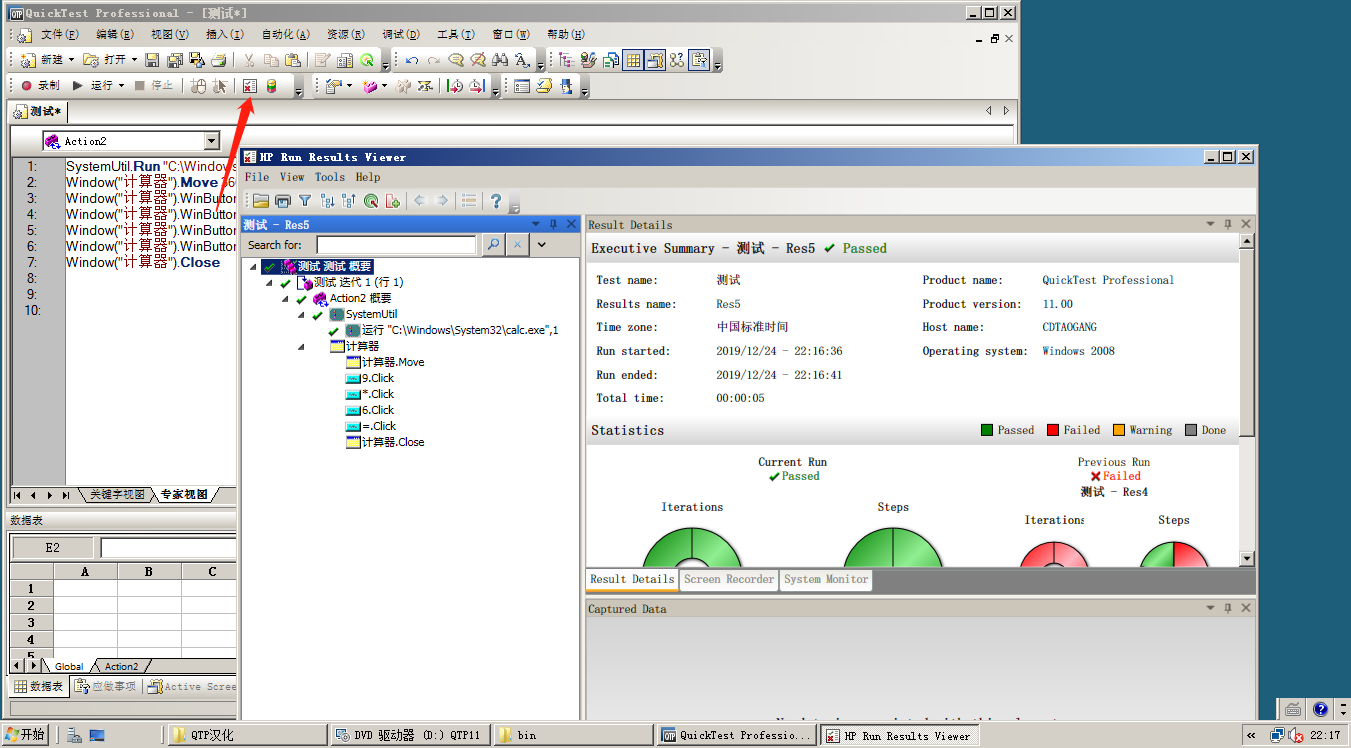Select the Action2 data sheet tab

coord(122,666)
